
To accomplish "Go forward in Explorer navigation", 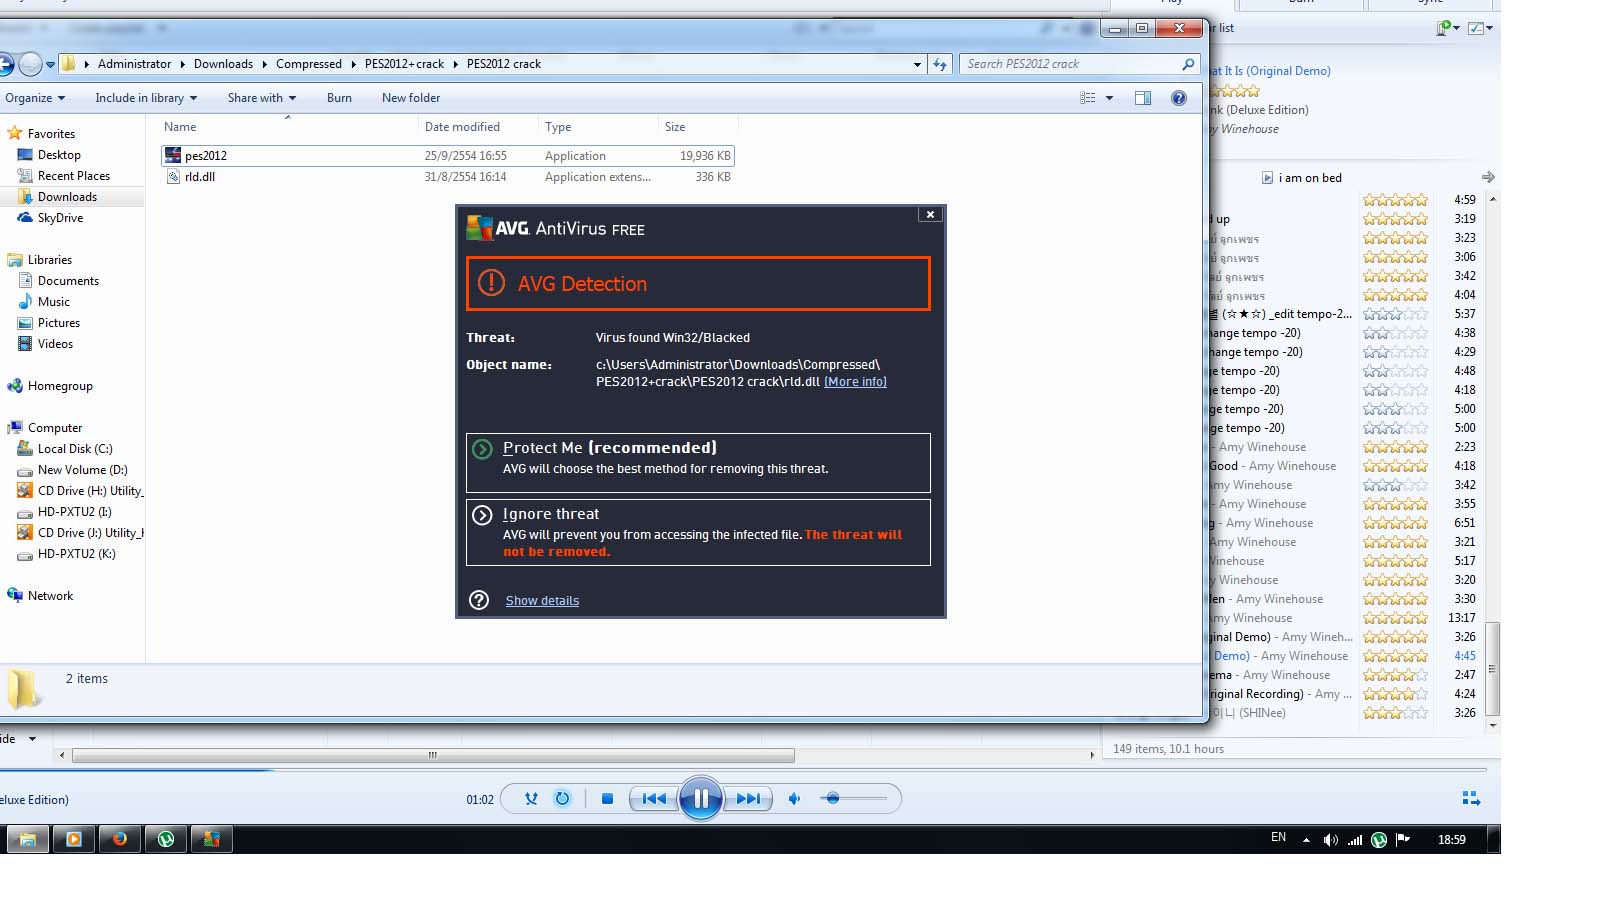I will click(x=31, y=65).
